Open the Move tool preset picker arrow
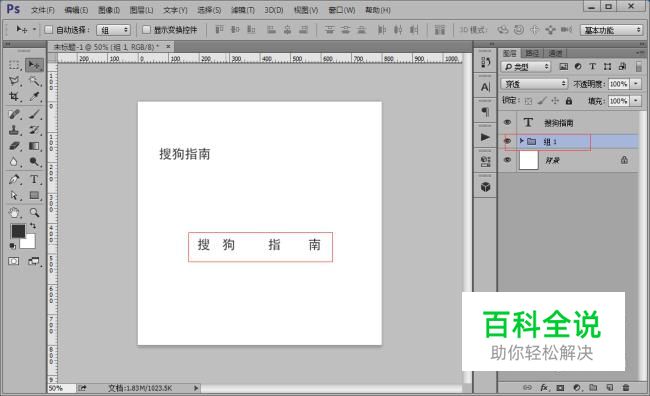The width and height of the screenshot is (650, 396). (x=34, y=29)
